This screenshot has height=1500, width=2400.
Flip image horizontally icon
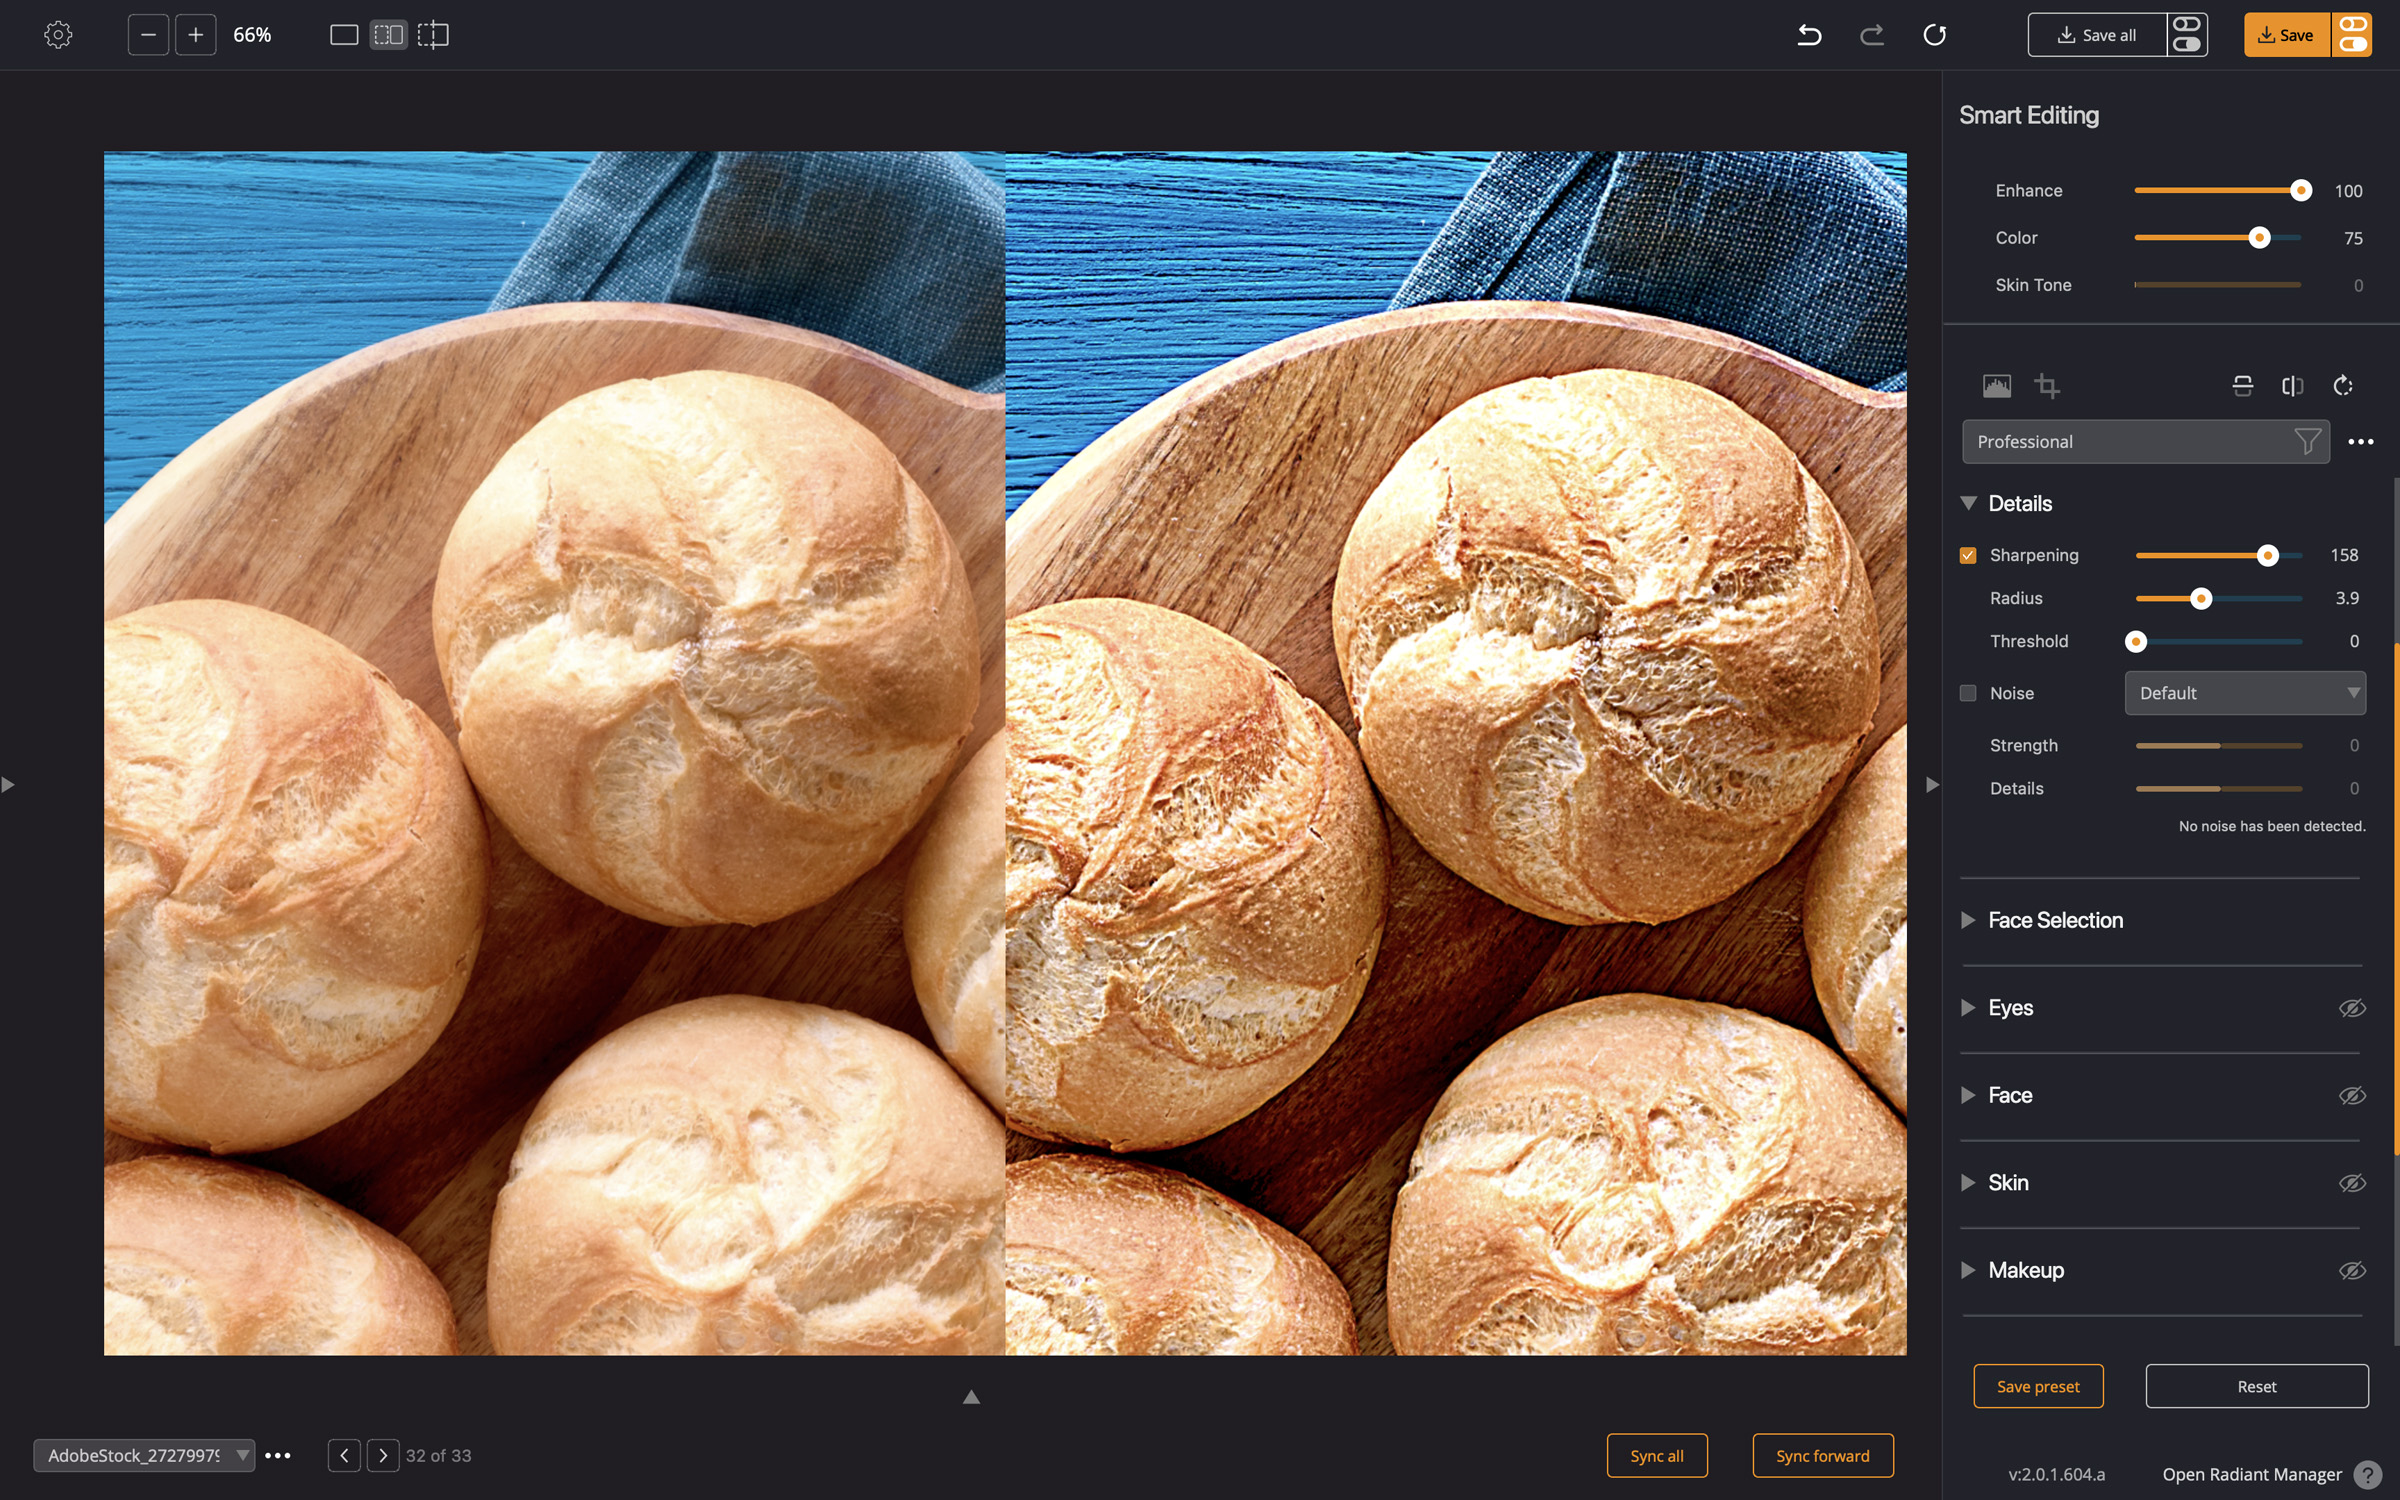pos(2293,386)
